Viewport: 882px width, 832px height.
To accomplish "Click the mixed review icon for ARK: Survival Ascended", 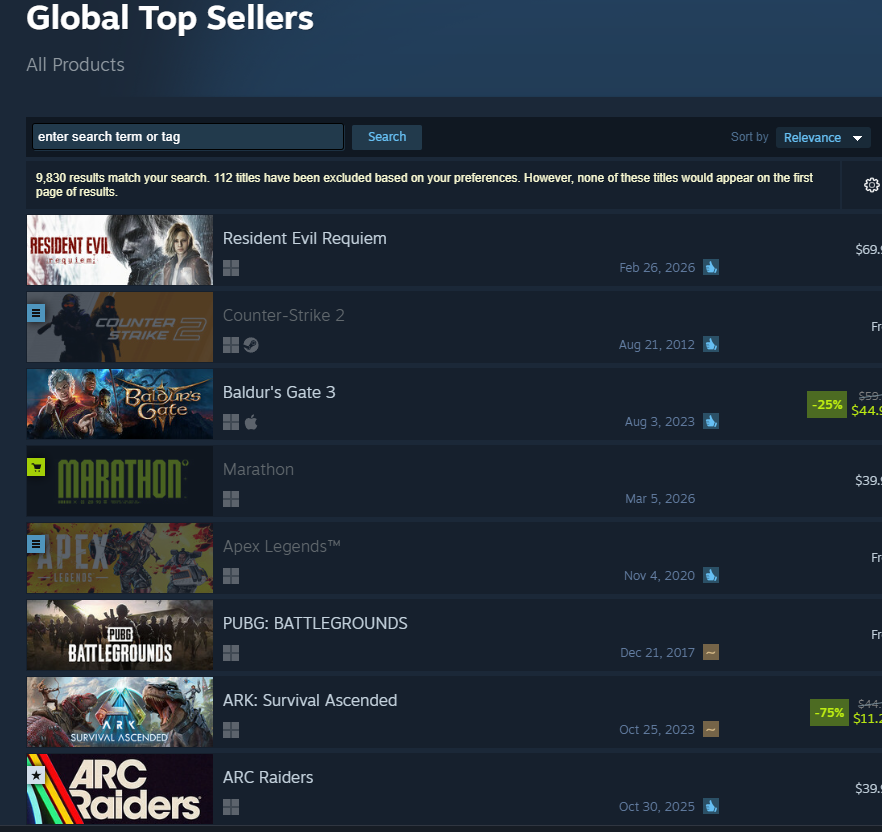I will click(711, 730).
